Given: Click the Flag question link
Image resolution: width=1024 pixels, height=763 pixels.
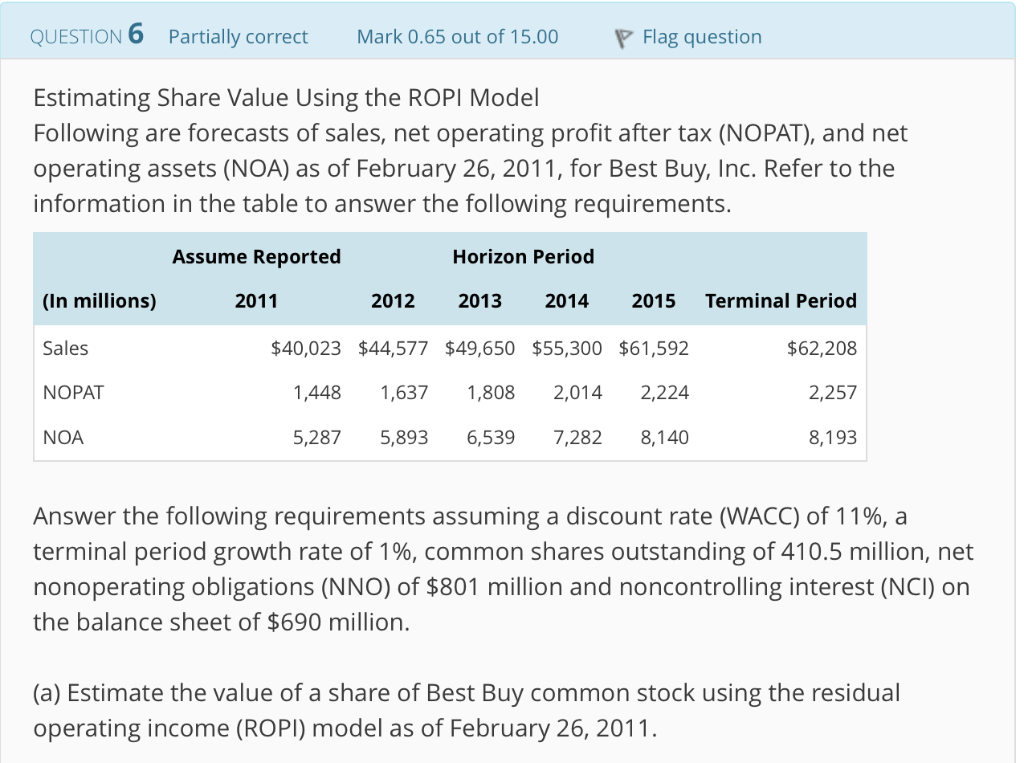Looking at the screenshot, I should coord(703,36).
